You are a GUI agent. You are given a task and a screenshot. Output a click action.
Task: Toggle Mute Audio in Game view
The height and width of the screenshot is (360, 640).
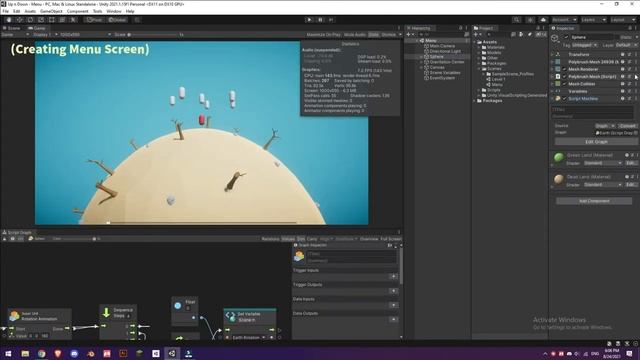pos(355,35)
